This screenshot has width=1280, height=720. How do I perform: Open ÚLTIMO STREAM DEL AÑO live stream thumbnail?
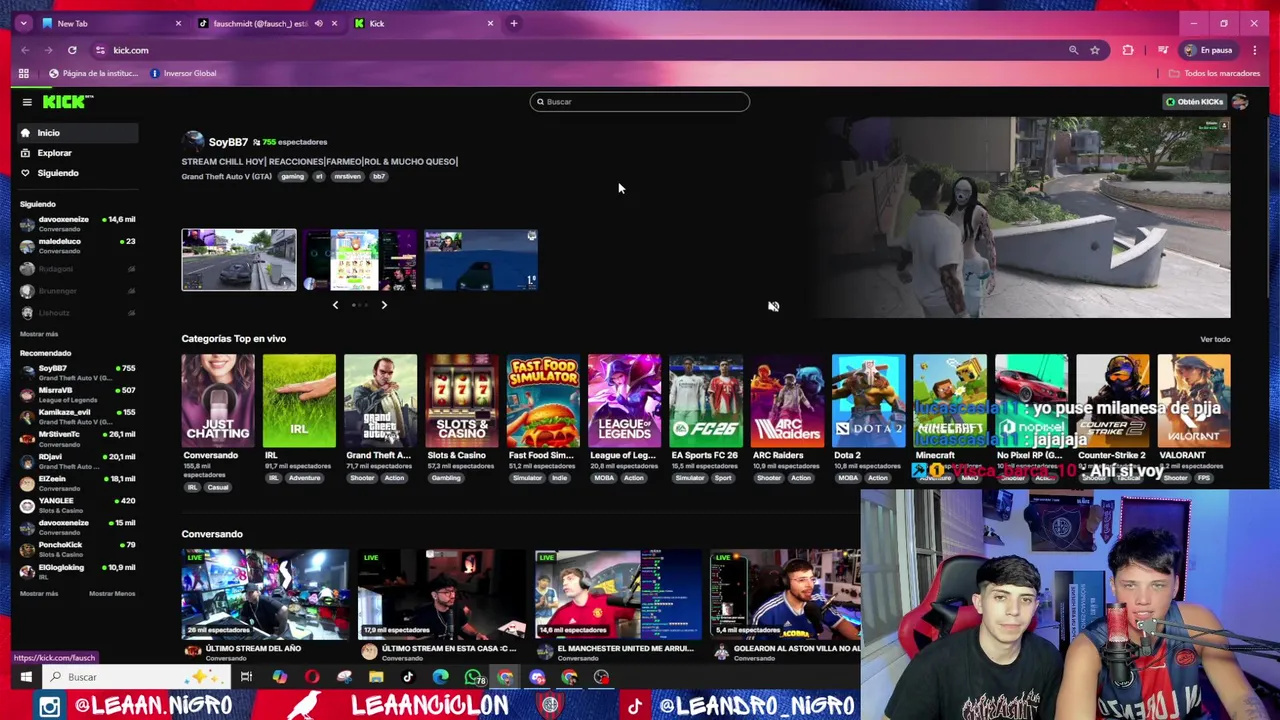[x=265, y=594]
